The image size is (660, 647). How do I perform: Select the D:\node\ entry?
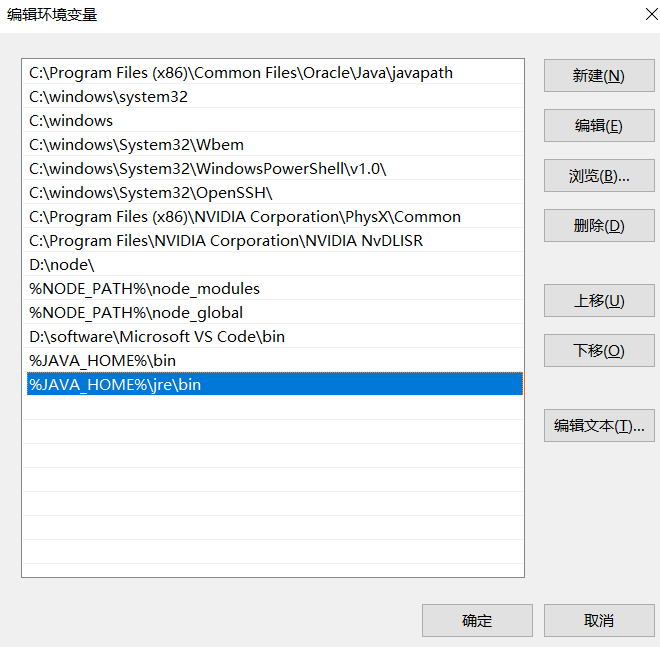point(273,265)
